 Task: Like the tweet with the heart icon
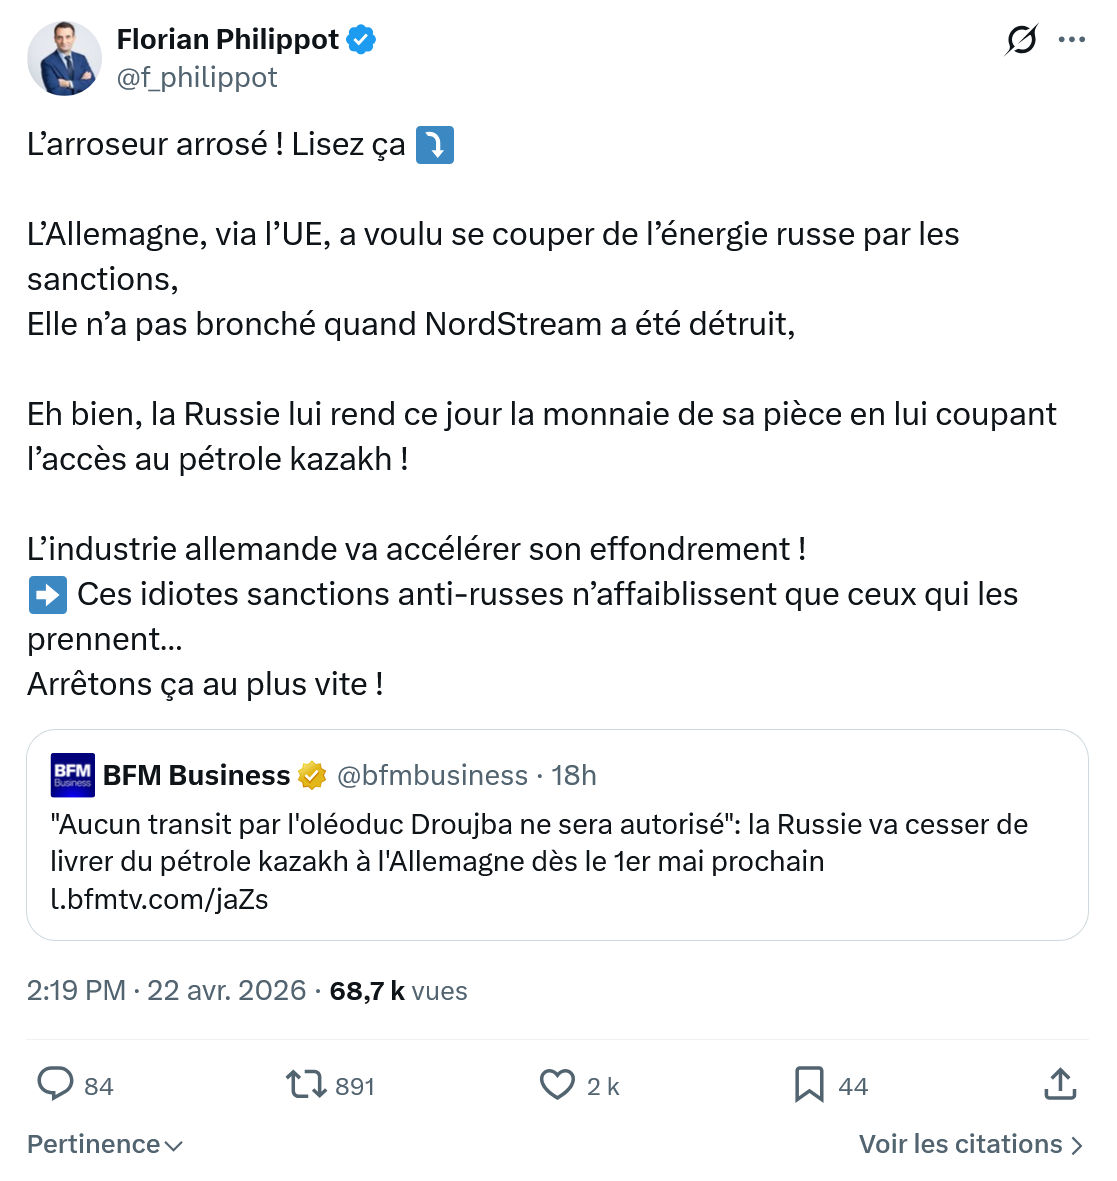point(557,1084)
